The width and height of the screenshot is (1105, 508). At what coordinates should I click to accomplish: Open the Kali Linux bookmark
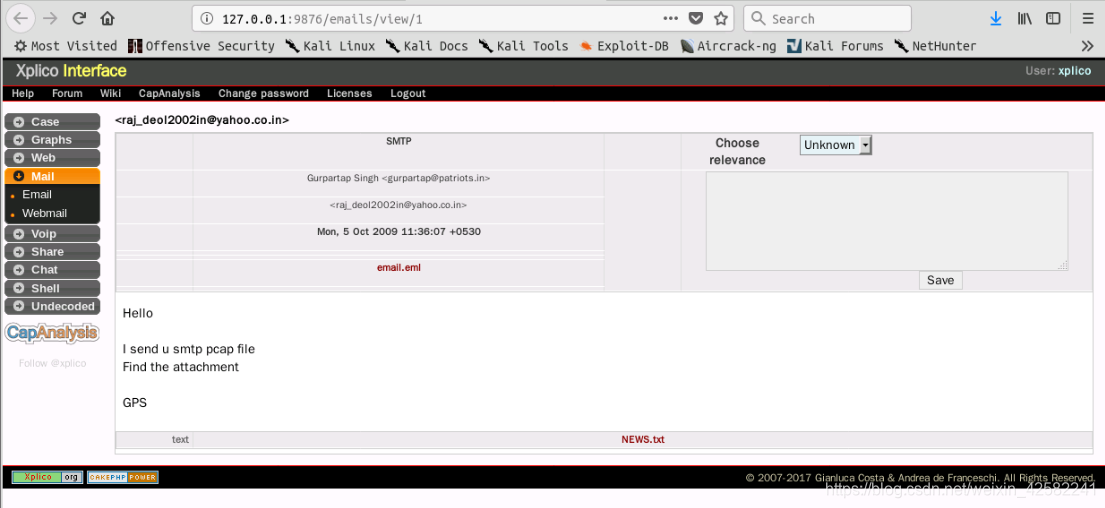click(x=330, y=46)
